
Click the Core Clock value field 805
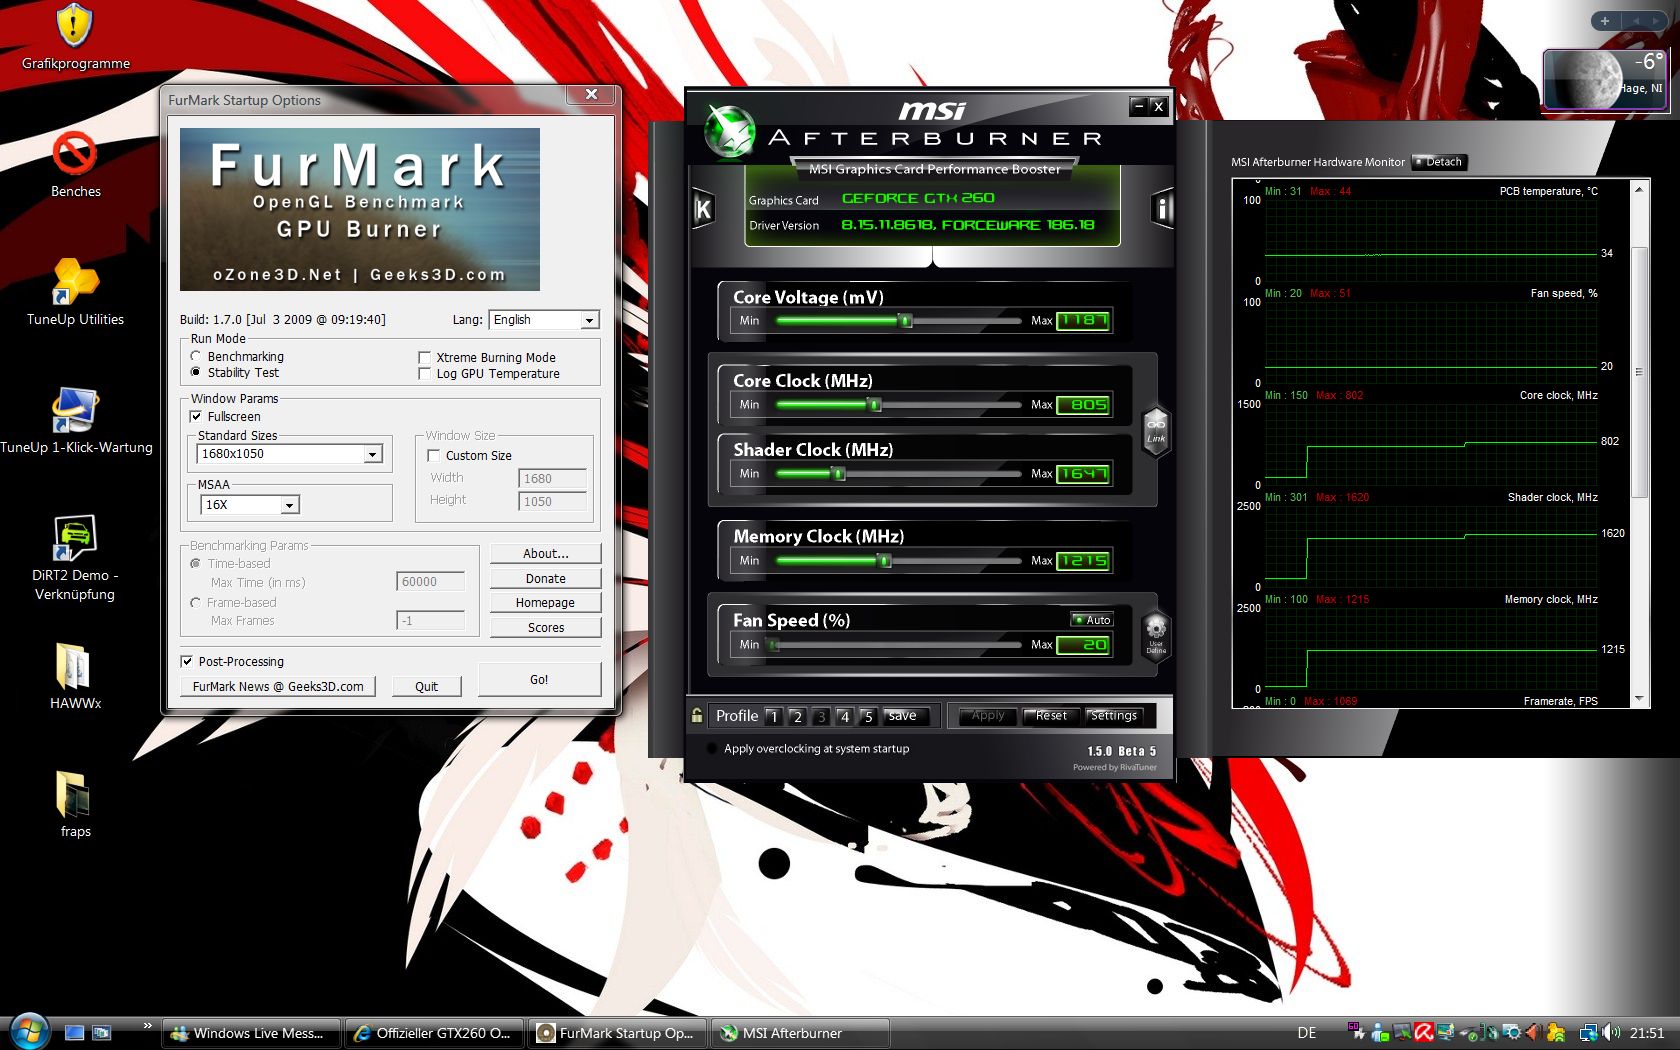coord(1084,405)
